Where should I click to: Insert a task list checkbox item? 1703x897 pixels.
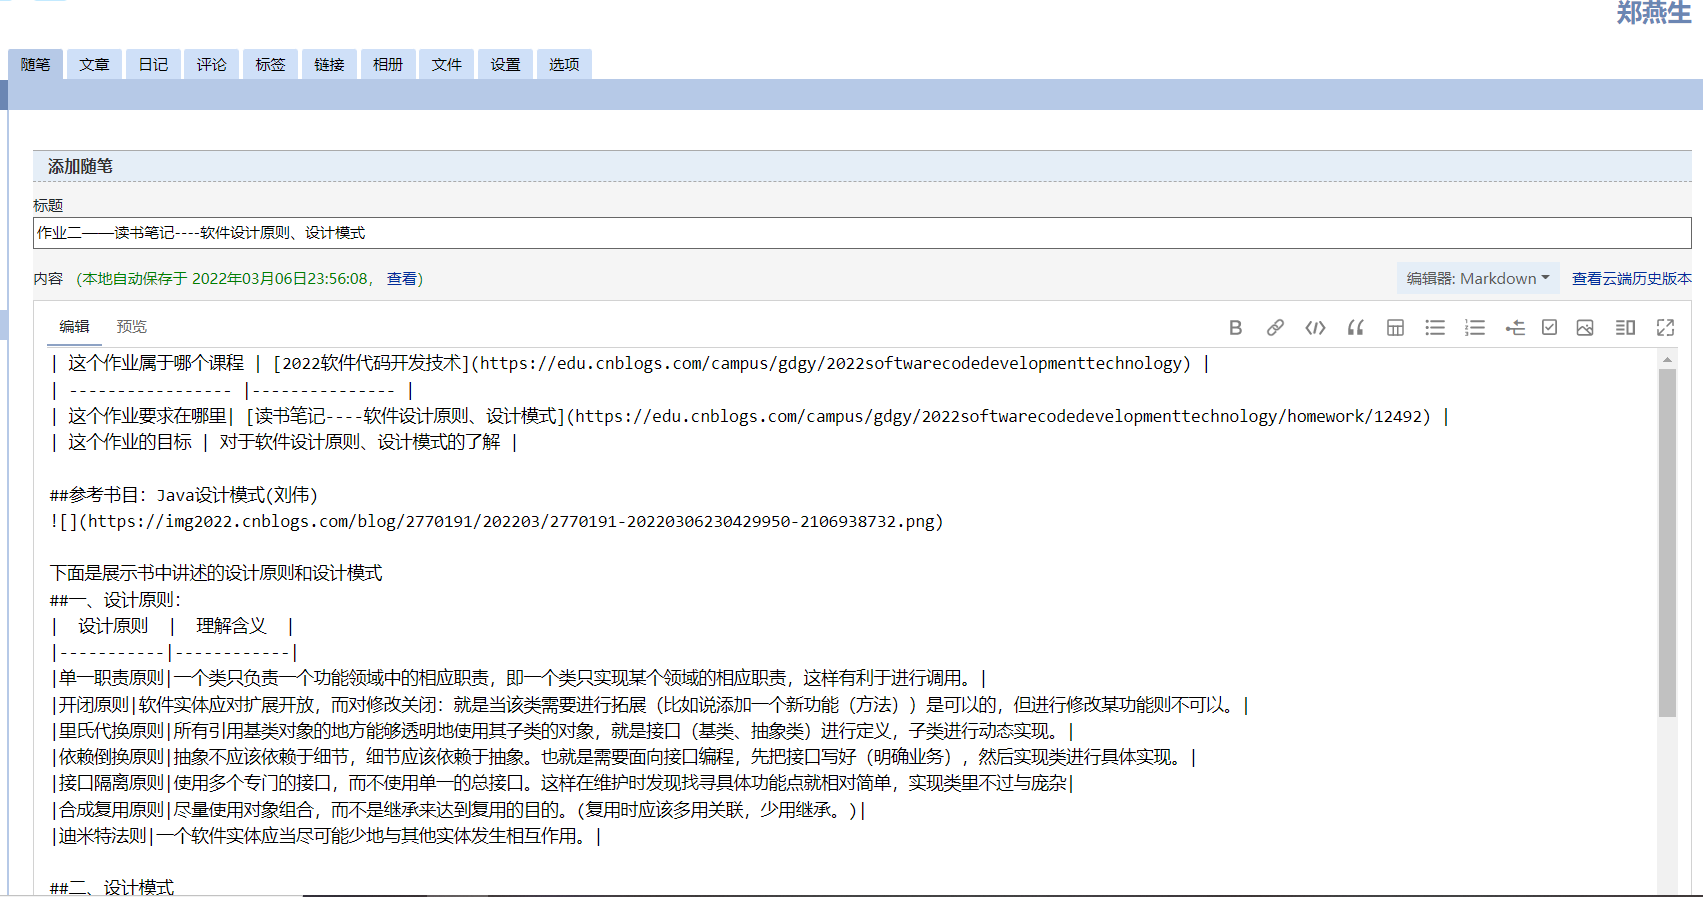[x=1549, y=328]
